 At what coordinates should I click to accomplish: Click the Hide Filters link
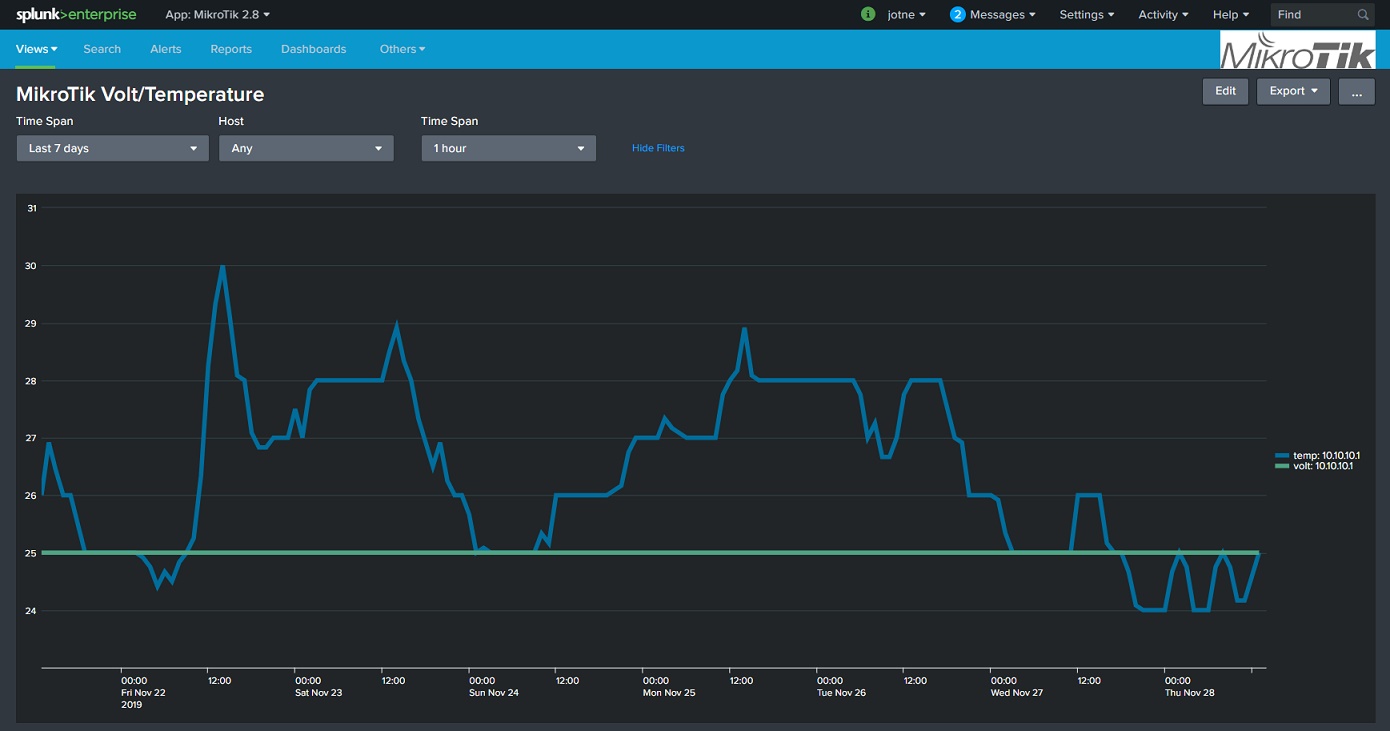coord(658,148)
